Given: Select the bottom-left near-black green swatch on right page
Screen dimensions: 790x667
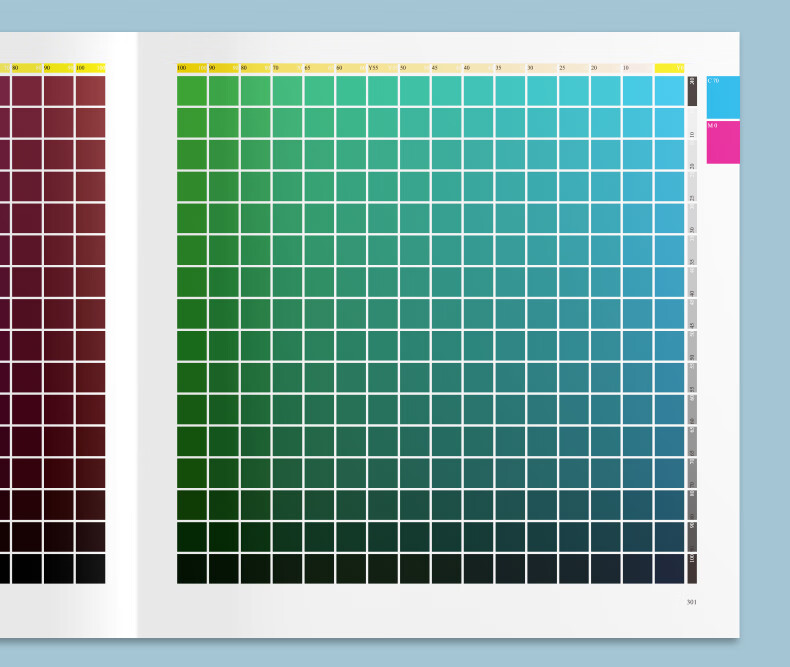Looking at the screenshot, I should click(192, 568).
